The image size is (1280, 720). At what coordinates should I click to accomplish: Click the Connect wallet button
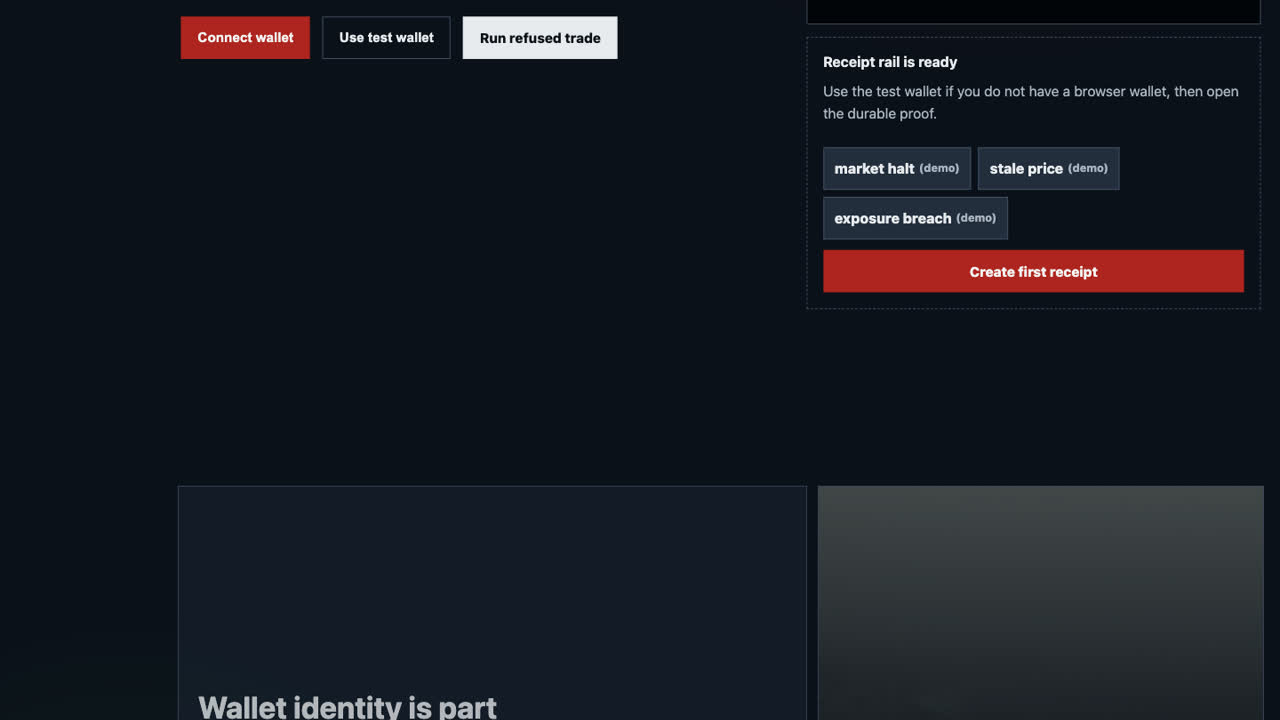point(245,38)
